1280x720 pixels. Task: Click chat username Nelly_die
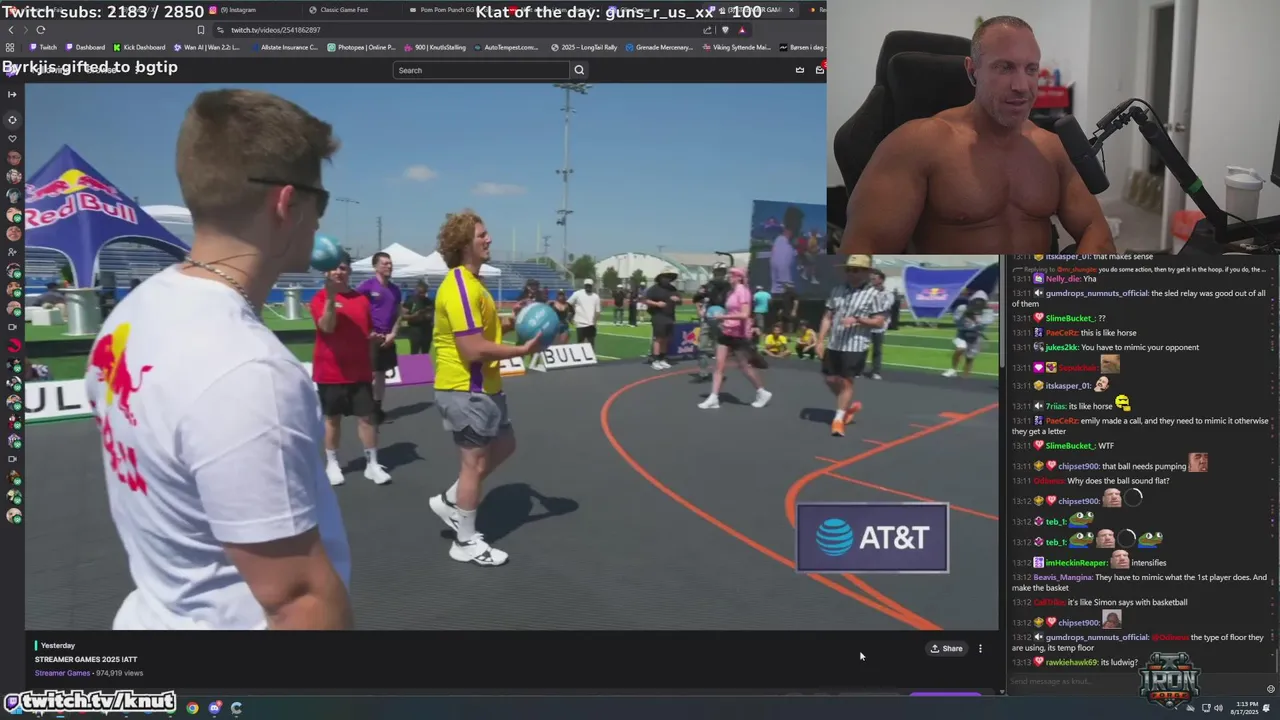pos(1064,279)
